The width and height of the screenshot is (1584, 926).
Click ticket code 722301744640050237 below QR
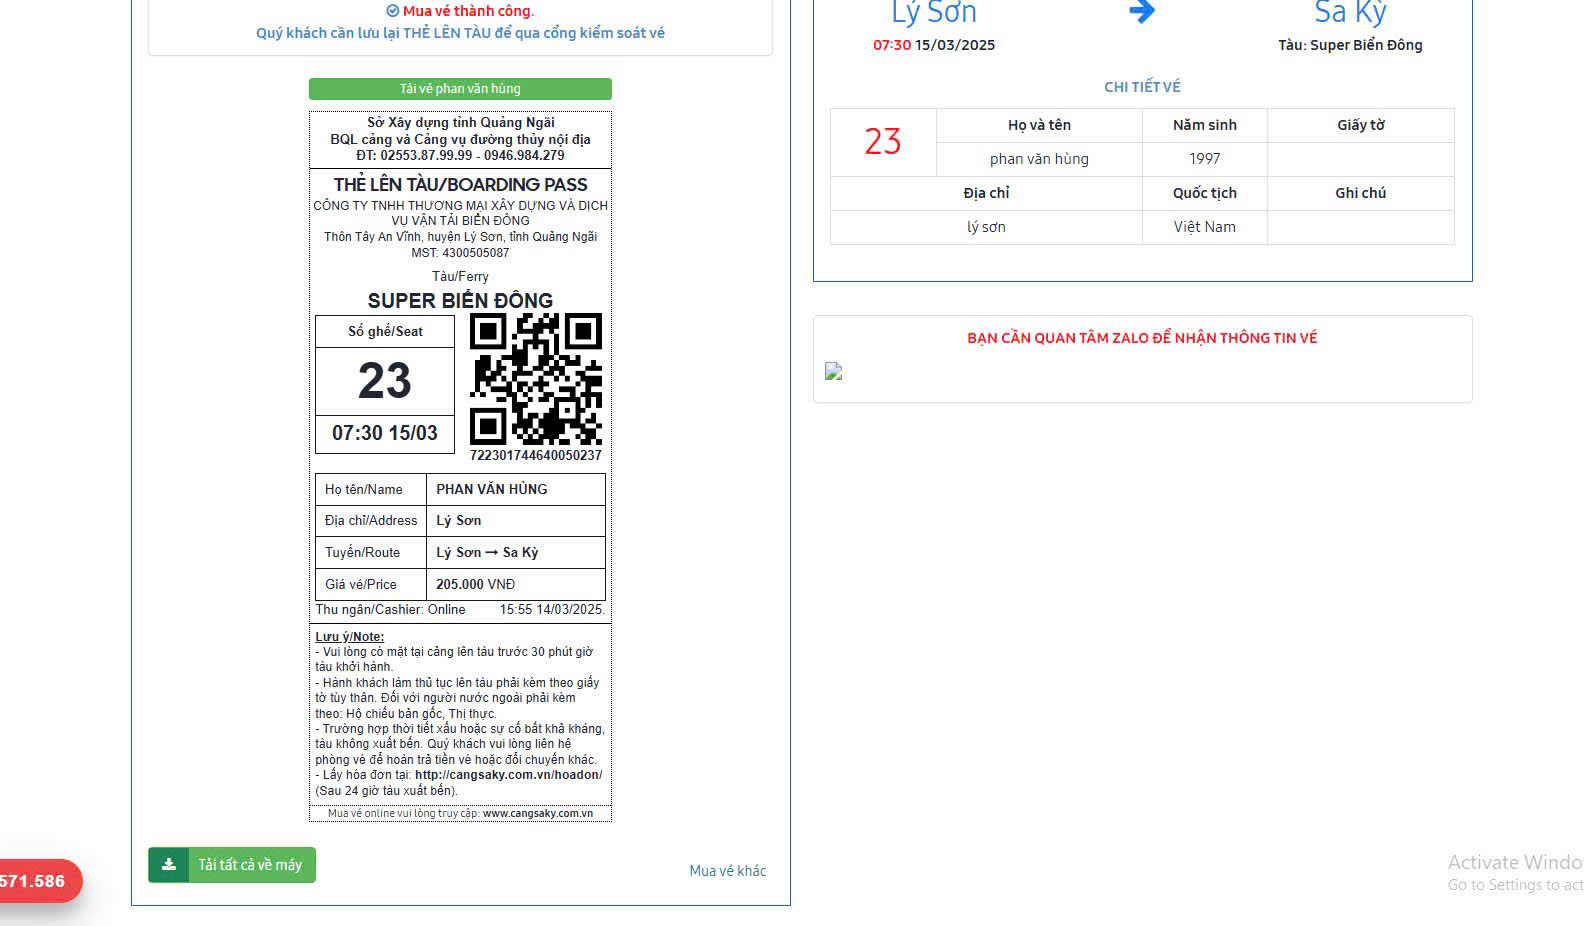pyautogui.click(x=536, y=456)
